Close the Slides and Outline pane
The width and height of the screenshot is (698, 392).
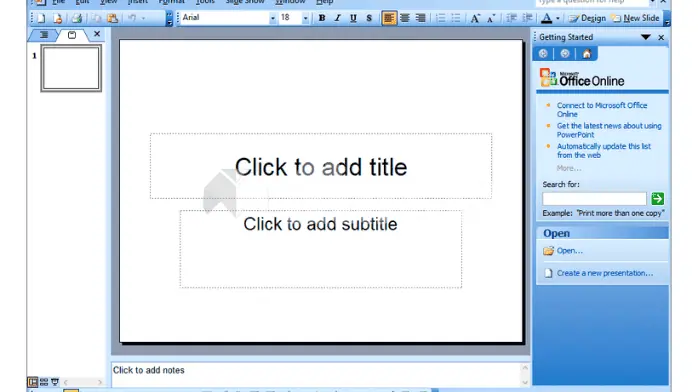pyautogui.click(x=97, y=34)
